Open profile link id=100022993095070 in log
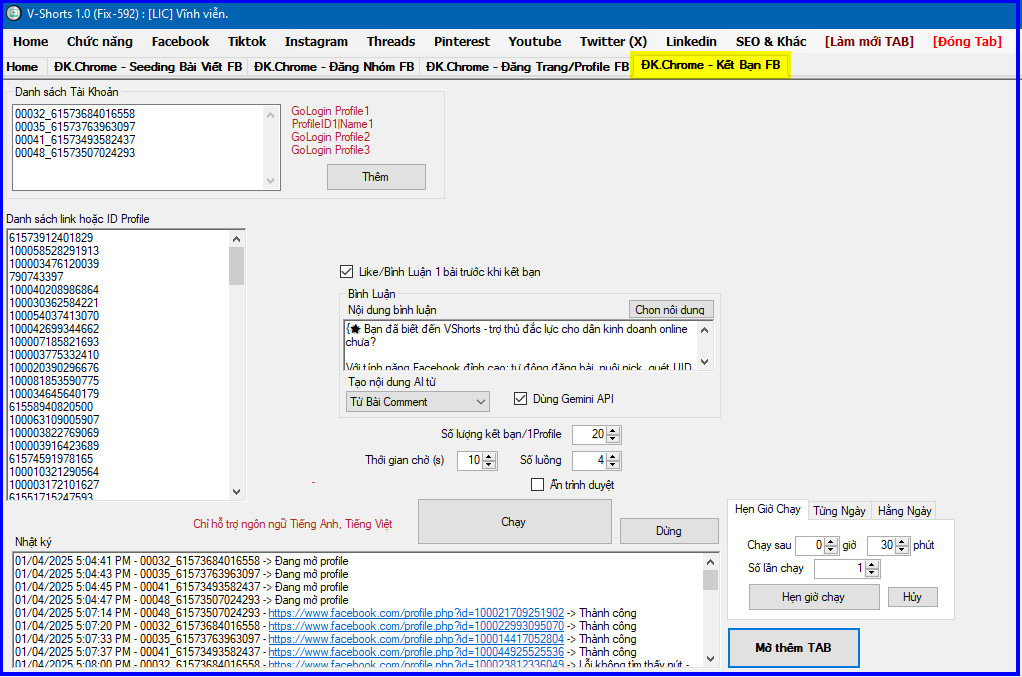Screen dimensions: 1022x677 416,626
